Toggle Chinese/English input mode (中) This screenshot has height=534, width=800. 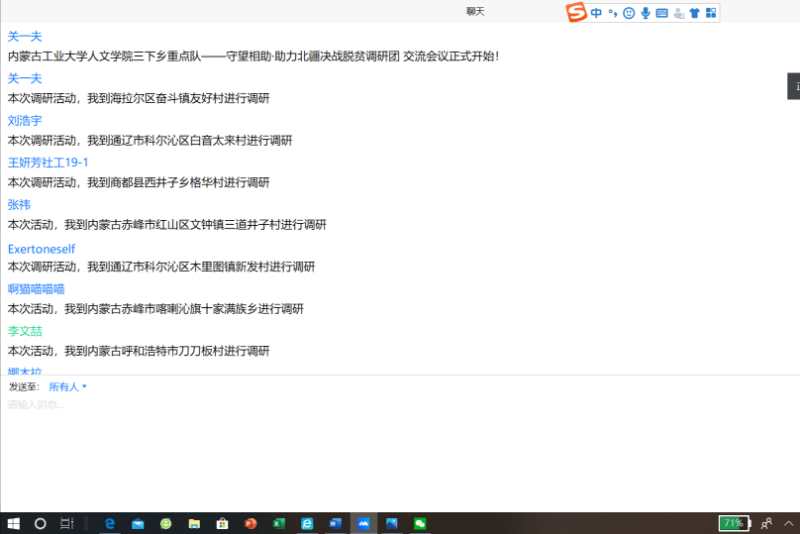pos(596,13)
